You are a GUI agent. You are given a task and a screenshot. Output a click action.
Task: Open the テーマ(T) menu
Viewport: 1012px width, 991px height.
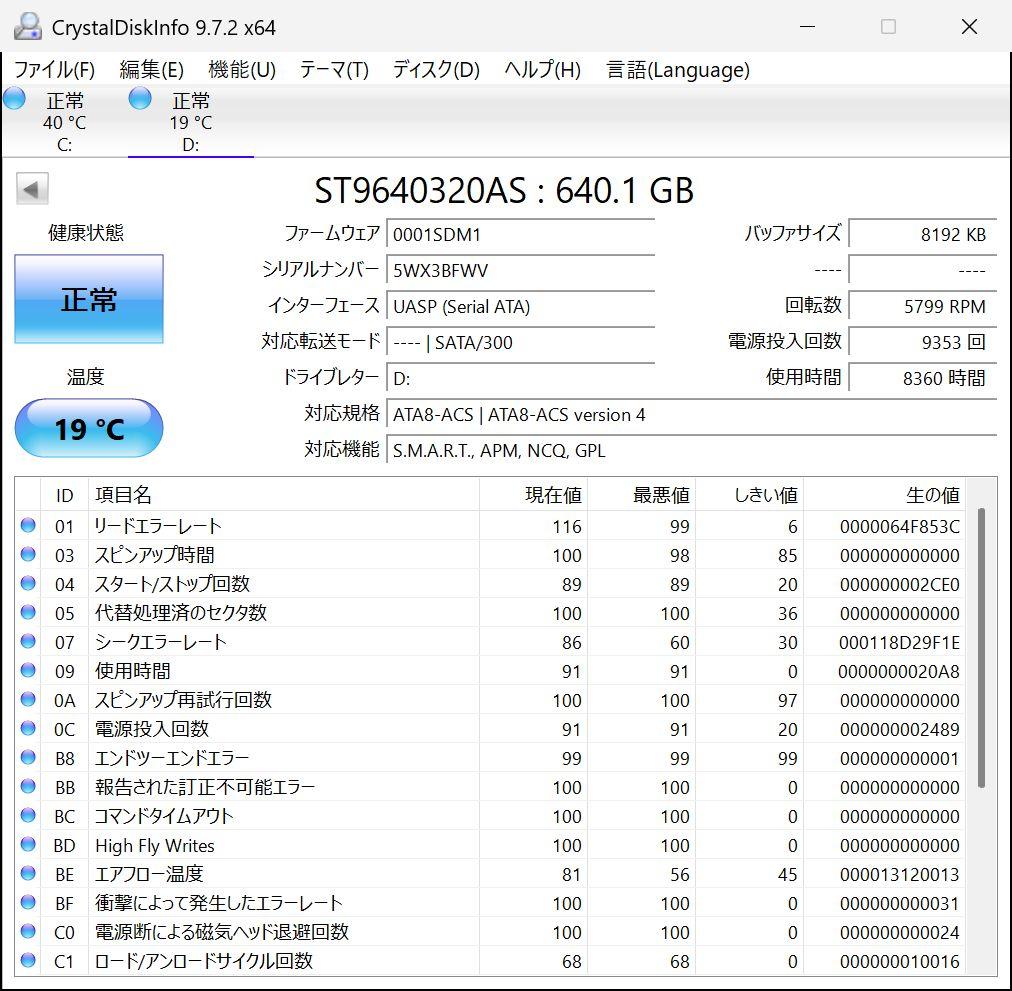click(x=334, y=69)
